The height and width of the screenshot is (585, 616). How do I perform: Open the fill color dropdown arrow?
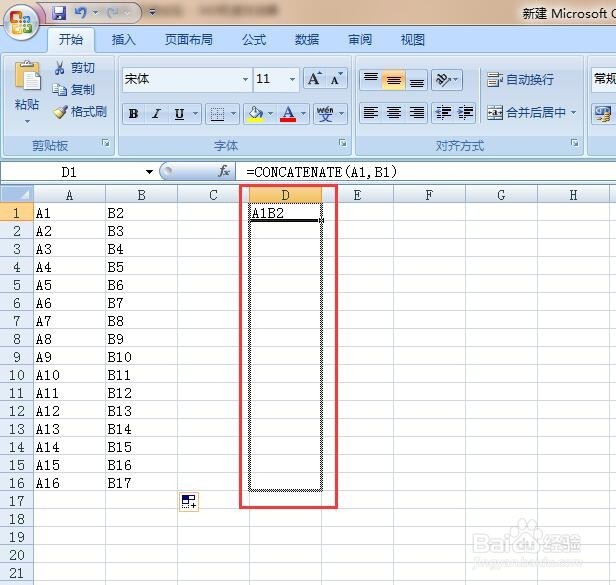[270, 114]
